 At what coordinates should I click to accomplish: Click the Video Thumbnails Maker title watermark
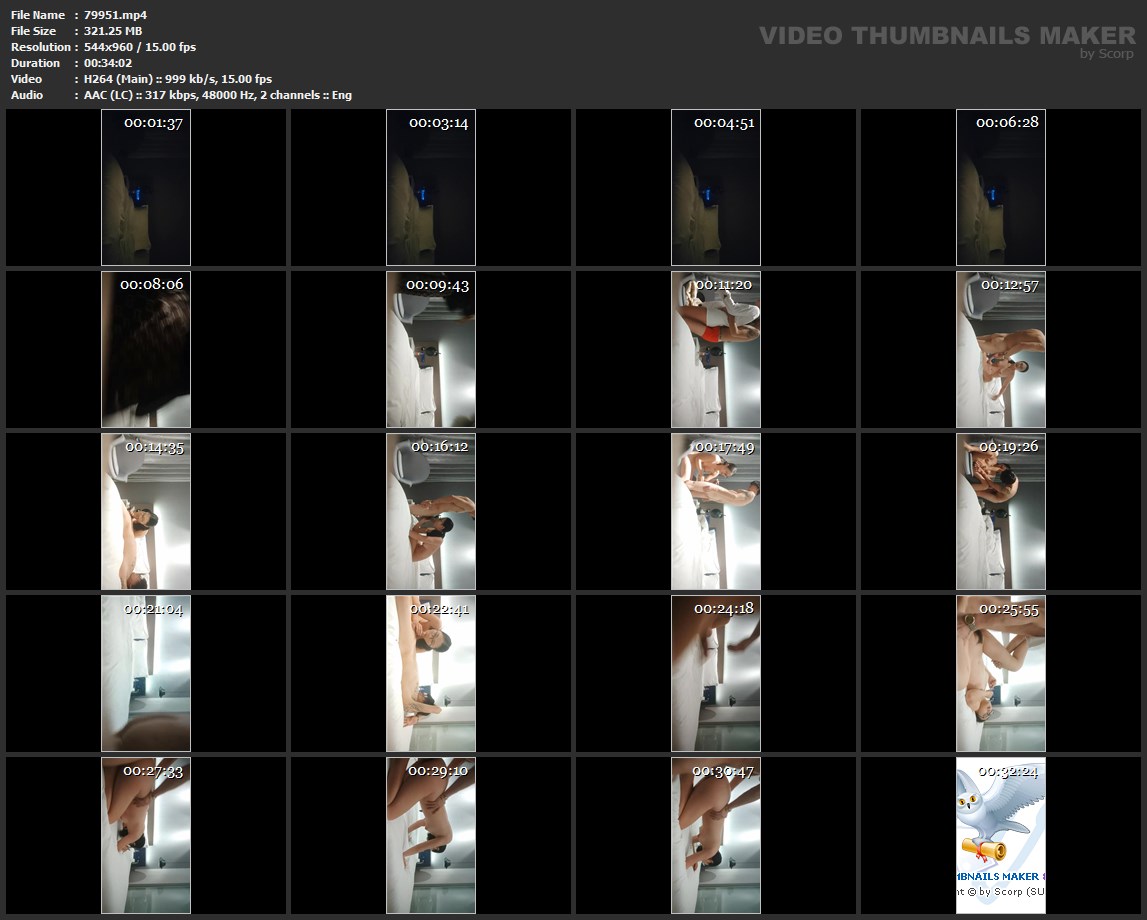pyautogui.click(x=946, y=36)
